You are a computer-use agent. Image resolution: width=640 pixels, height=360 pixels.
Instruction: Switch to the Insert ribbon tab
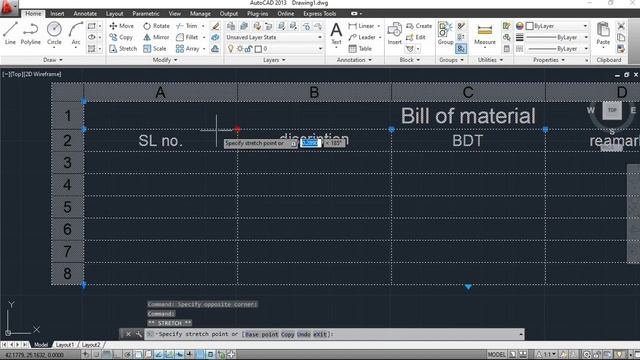pyautogui.click(x=57, y=13)
